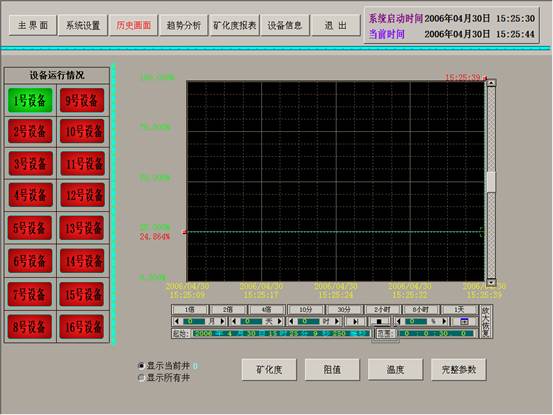Click the 范围 range button
This screenshot has width=553, height=415.
(385, 333)
